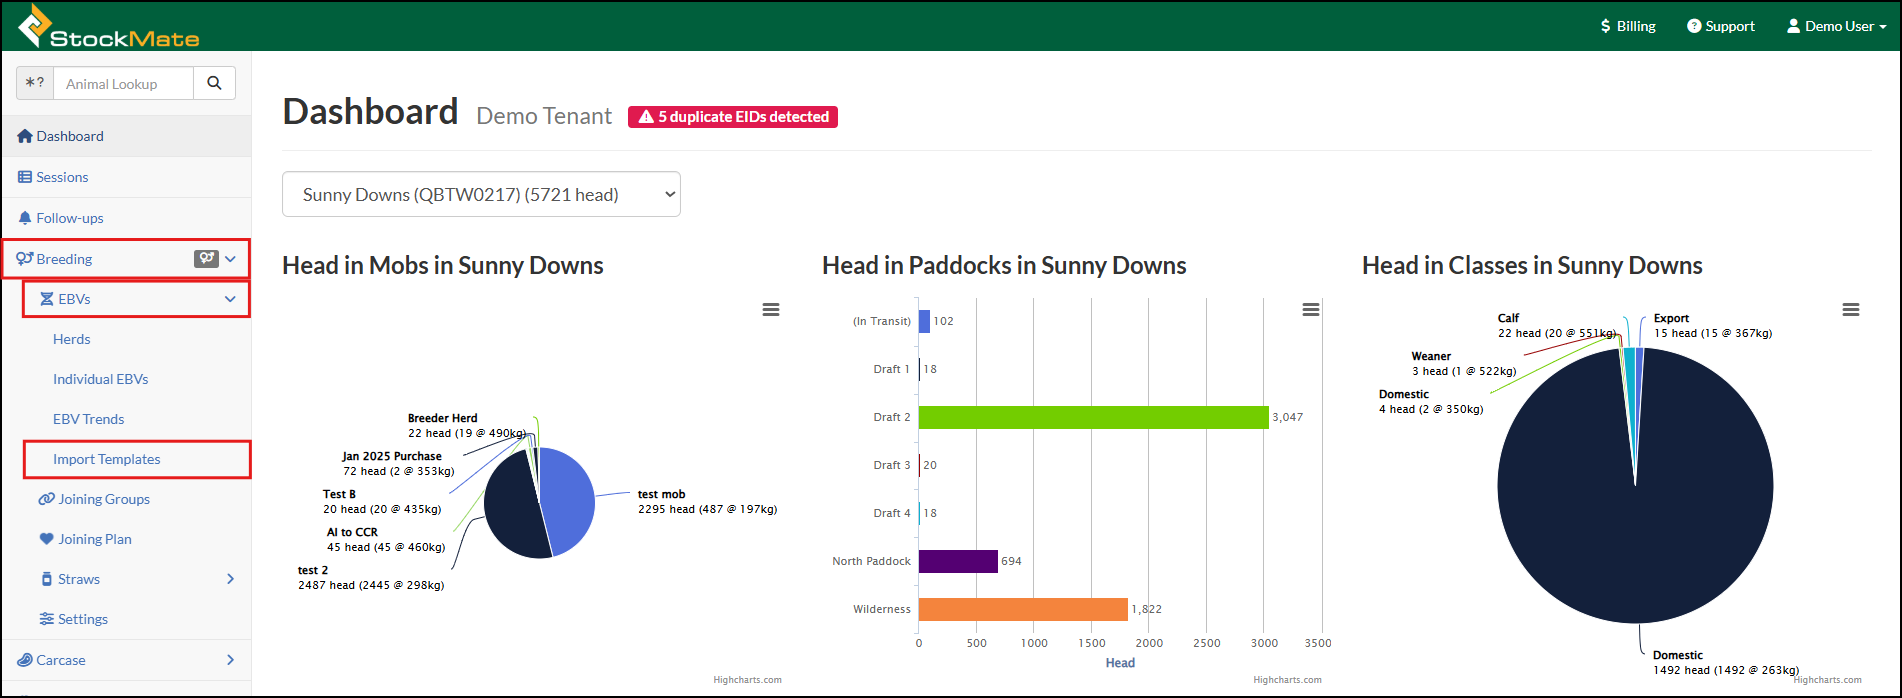
Task: Click into the Animal Lookup field
Action: tap(123, 83)
